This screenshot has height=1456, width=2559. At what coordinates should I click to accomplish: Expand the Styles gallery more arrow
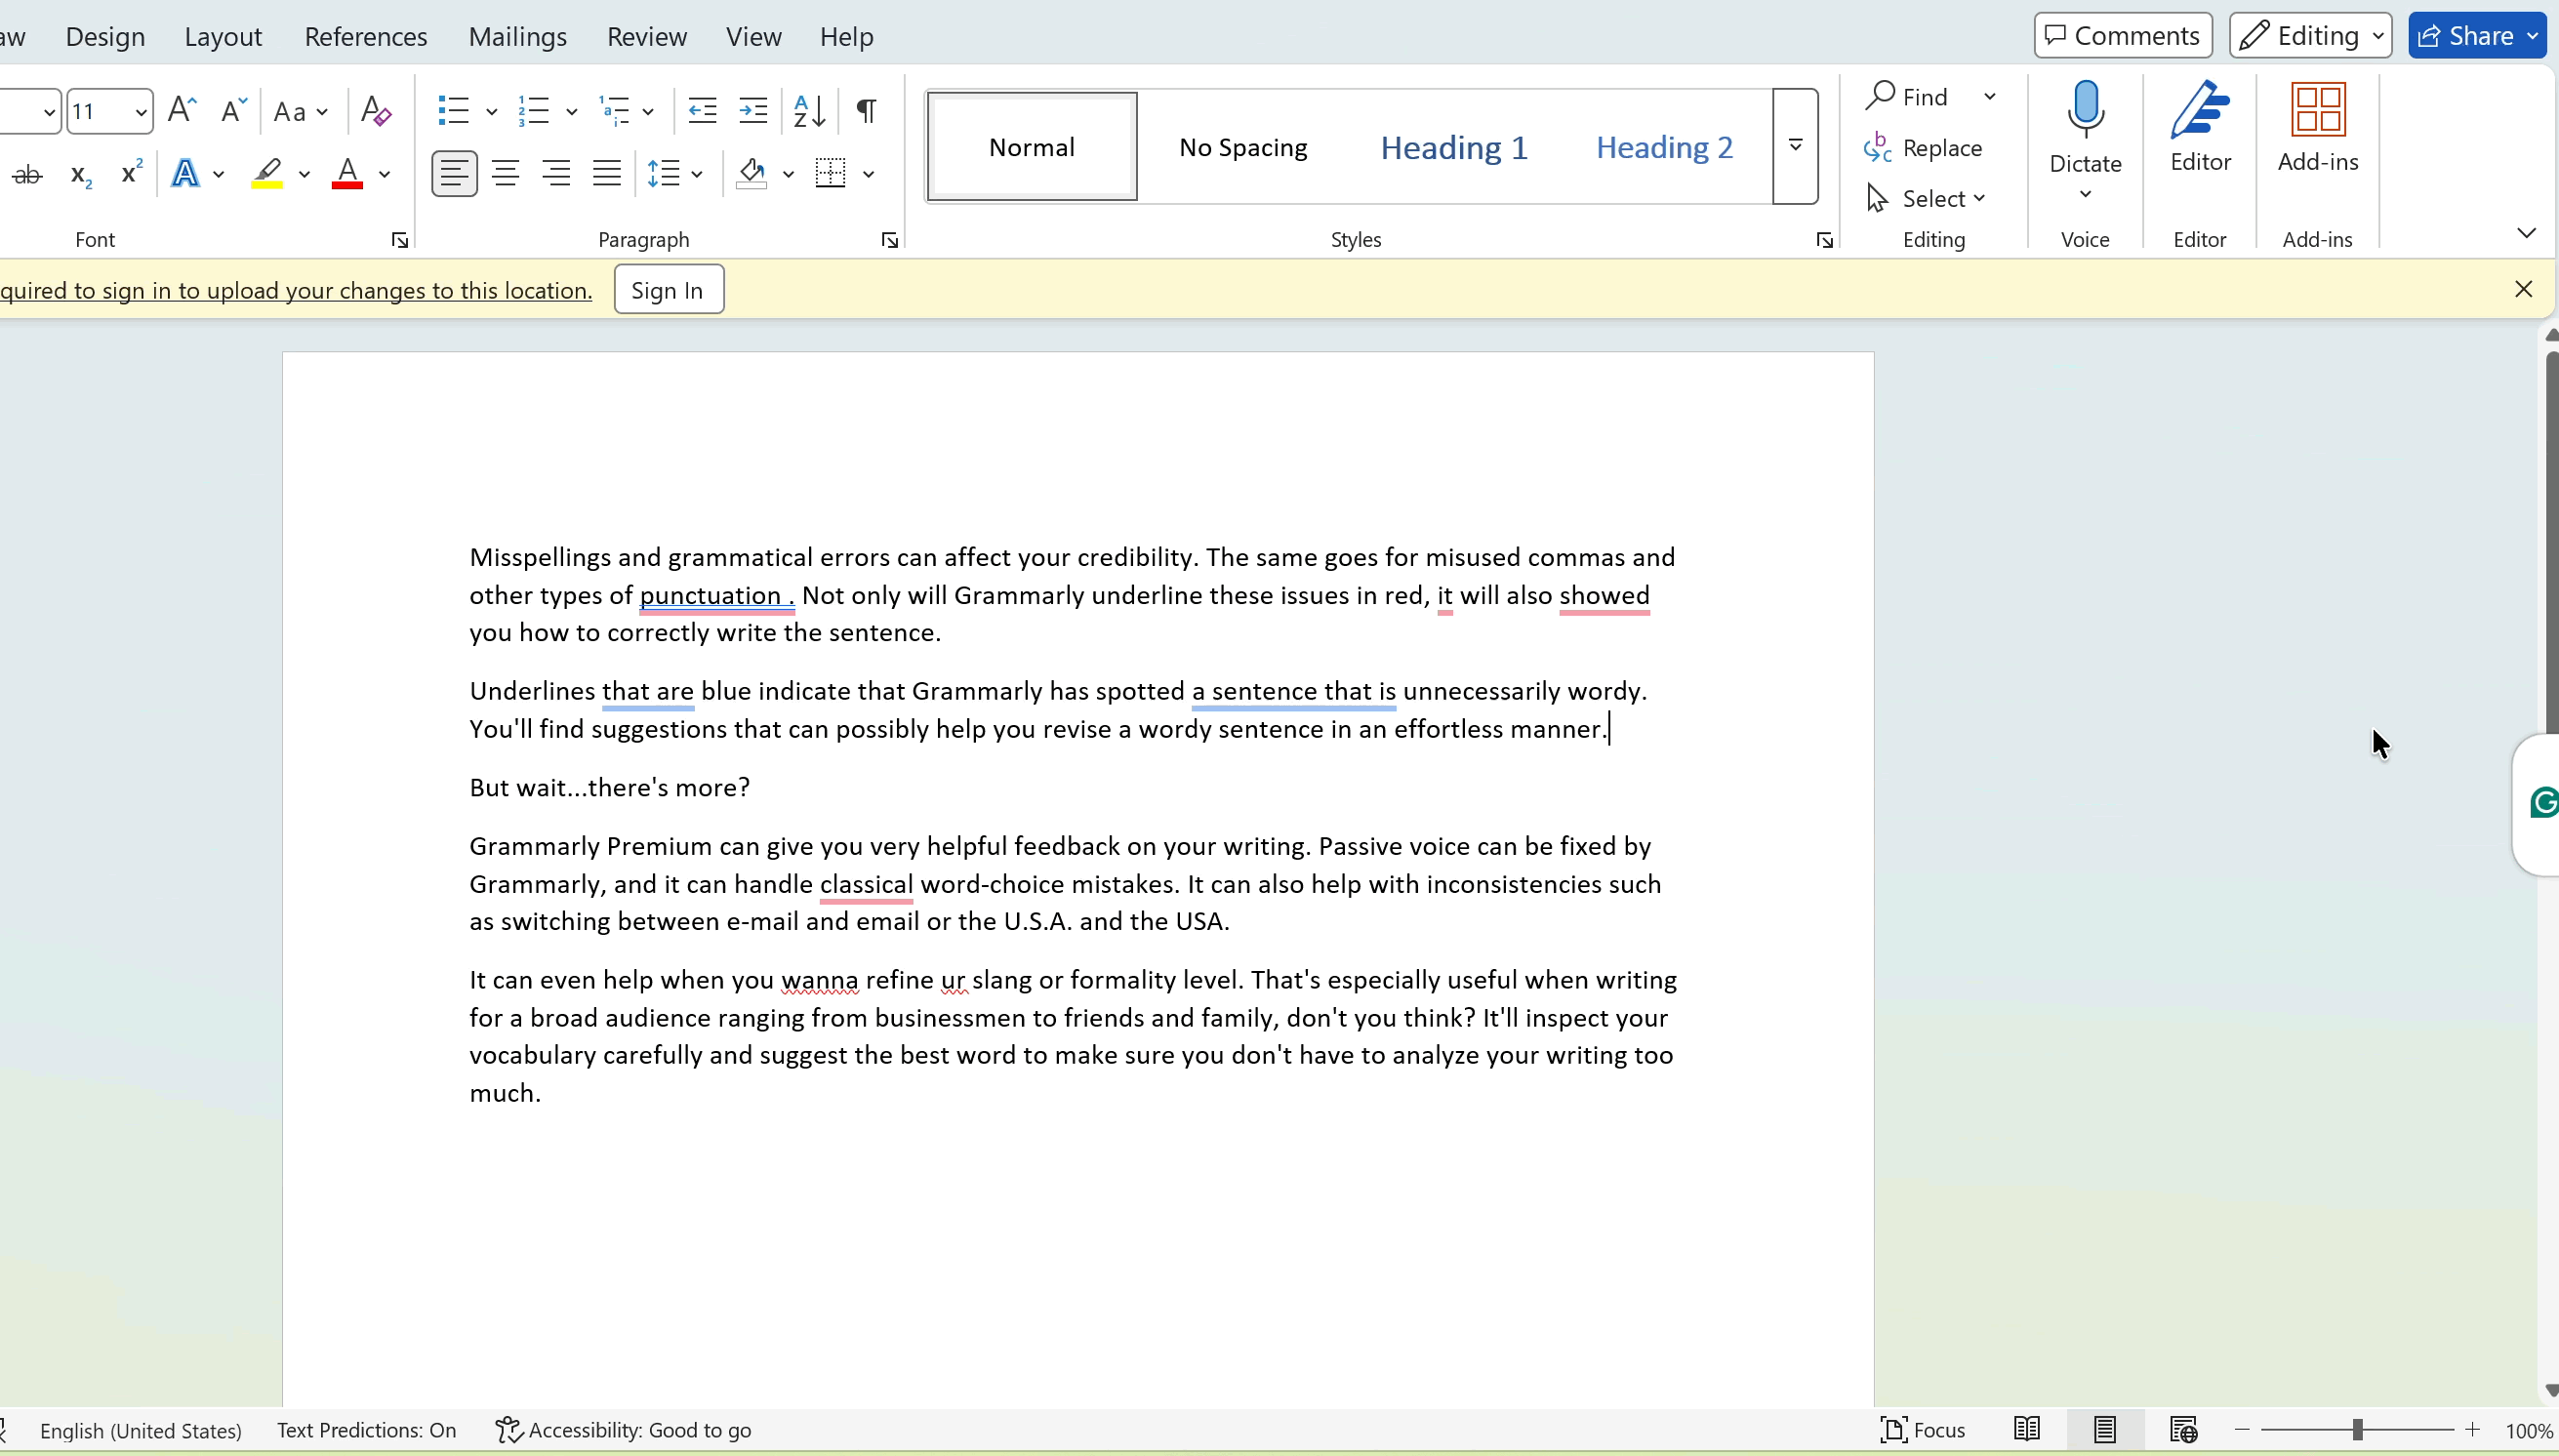(x=1795, y=146)
